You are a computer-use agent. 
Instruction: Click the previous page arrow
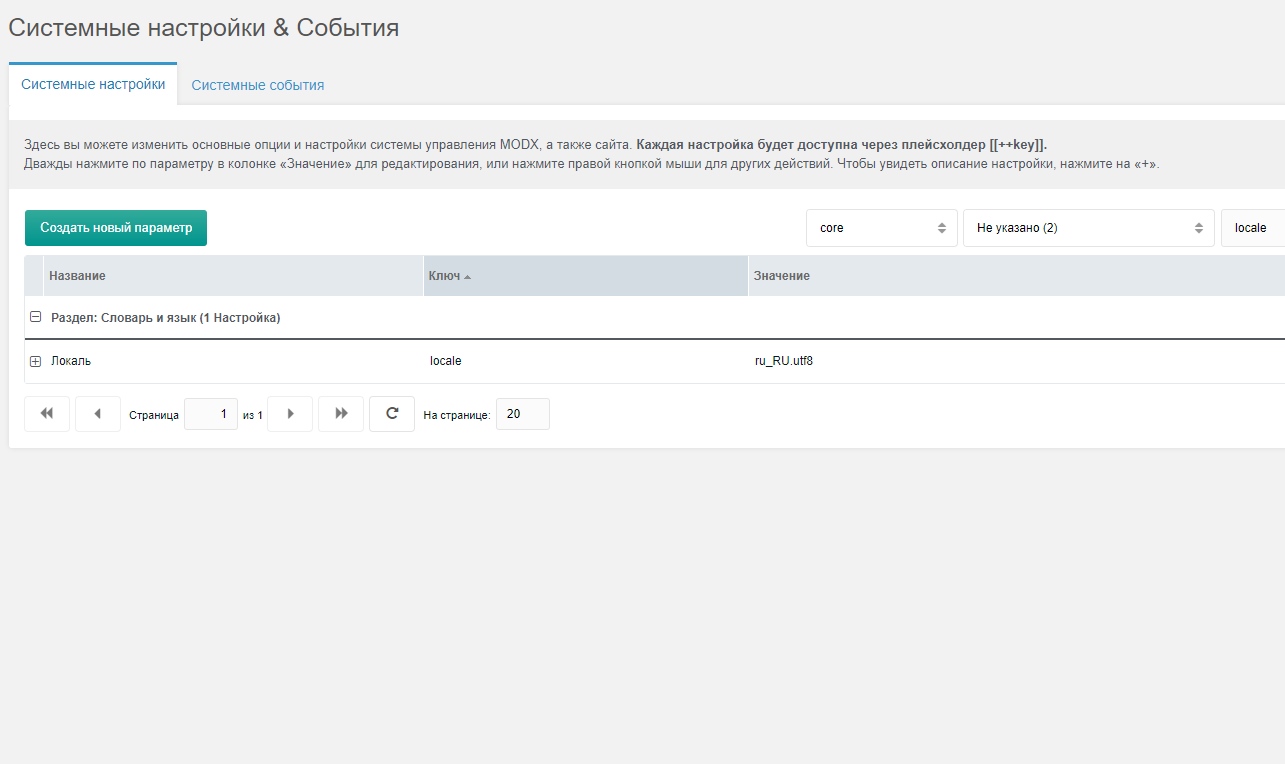97,414
